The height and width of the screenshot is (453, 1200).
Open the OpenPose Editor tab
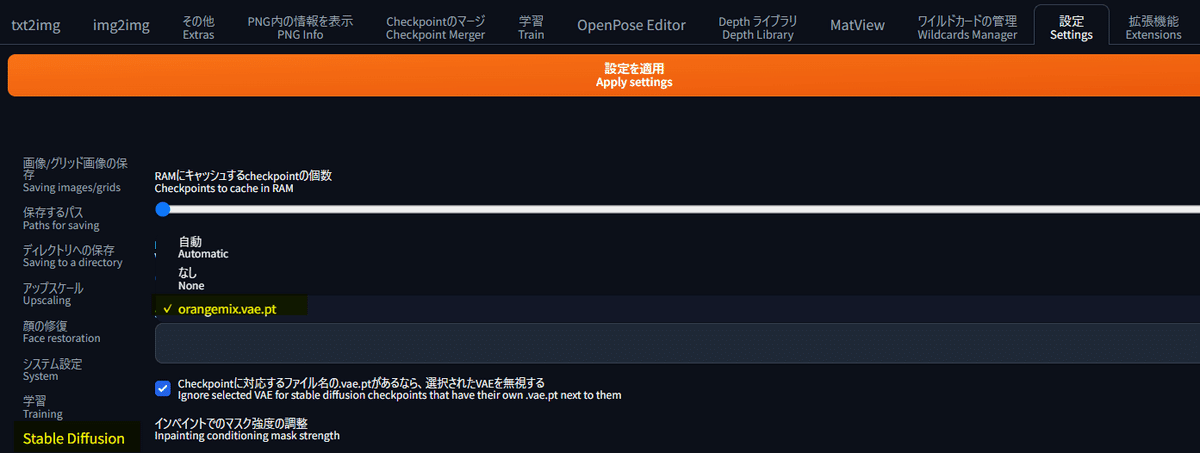pyautogui.click(x=631, y=26)
